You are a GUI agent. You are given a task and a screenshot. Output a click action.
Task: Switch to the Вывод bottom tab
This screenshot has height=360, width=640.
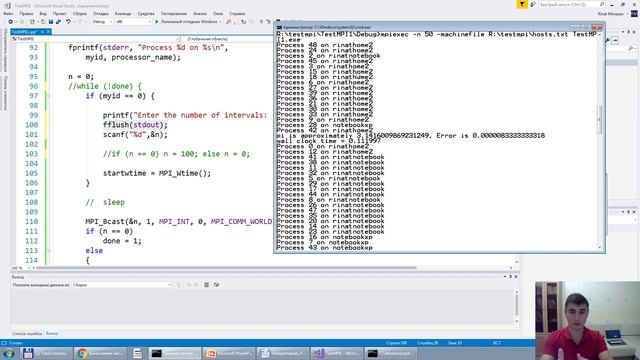52,333
